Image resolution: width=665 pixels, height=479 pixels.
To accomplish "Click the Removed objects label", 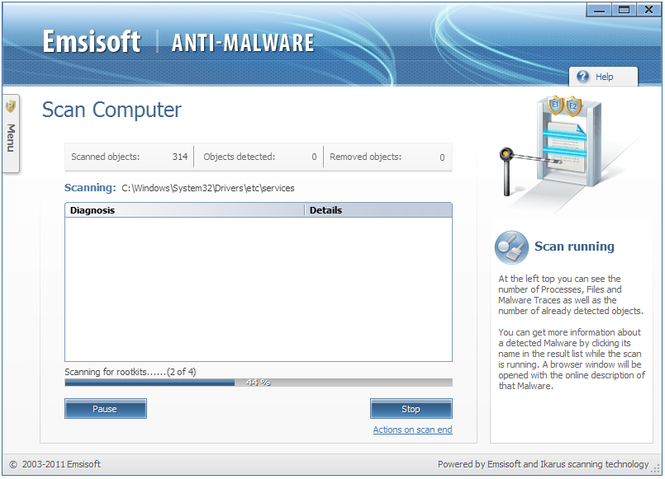I will [365, 157].
